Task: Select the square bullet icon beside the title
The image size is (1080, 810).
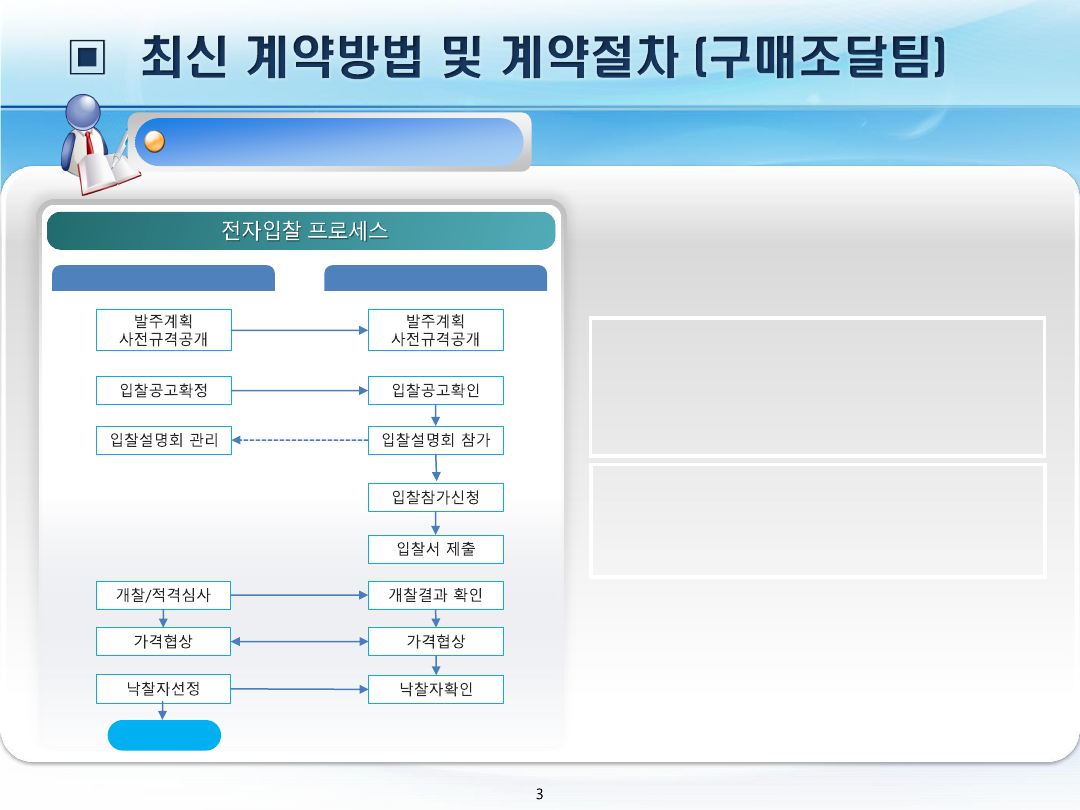Action: [x=89, y=59]
